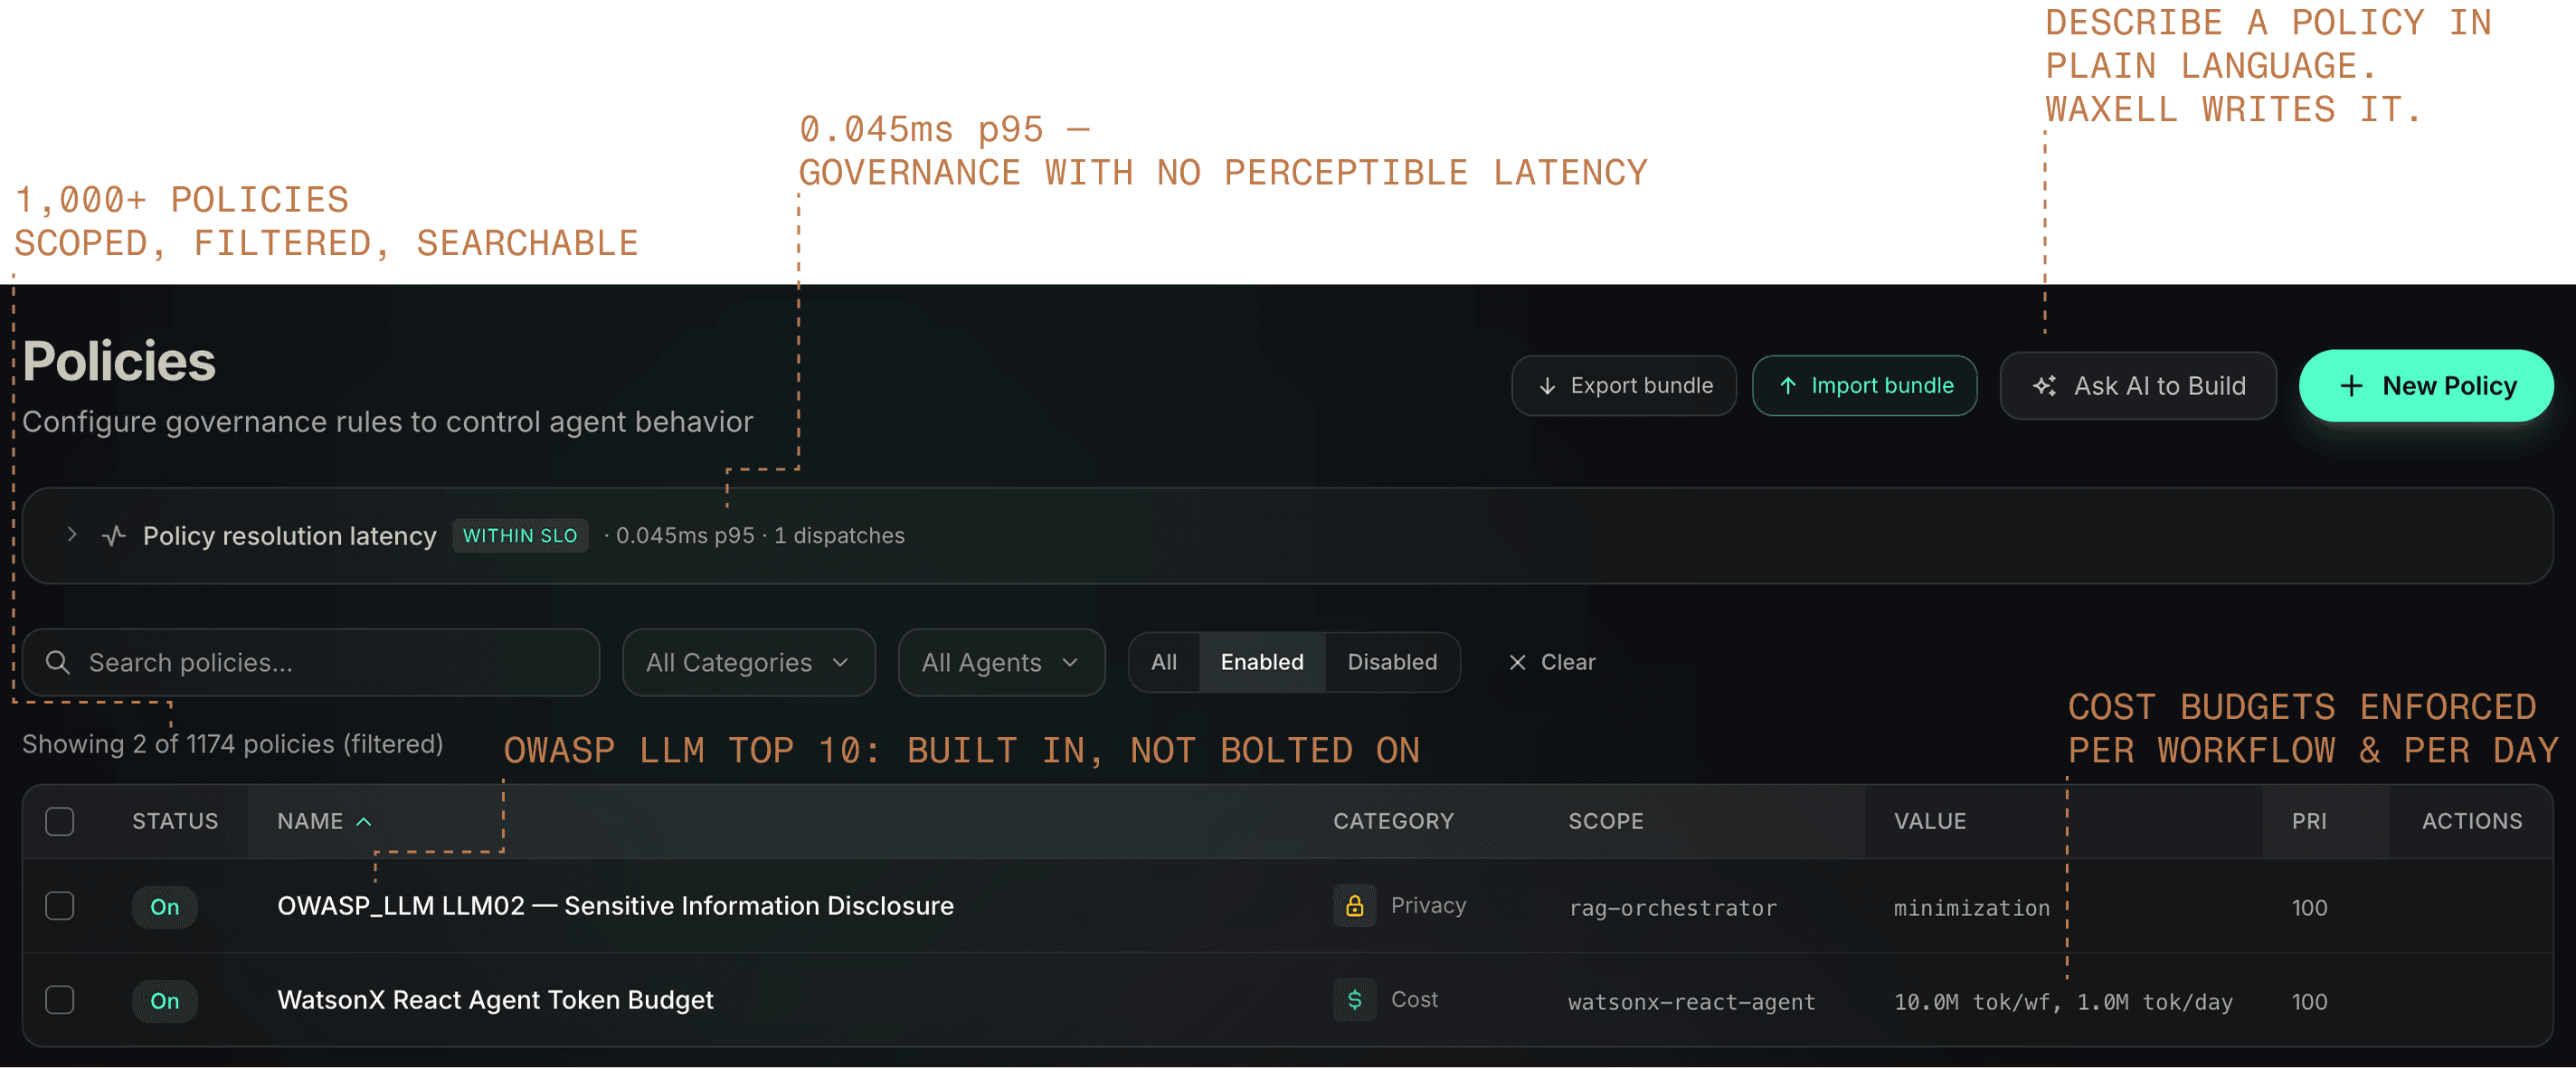
Task: Click the CATEGORY column header
Action: pos(1393,821)
